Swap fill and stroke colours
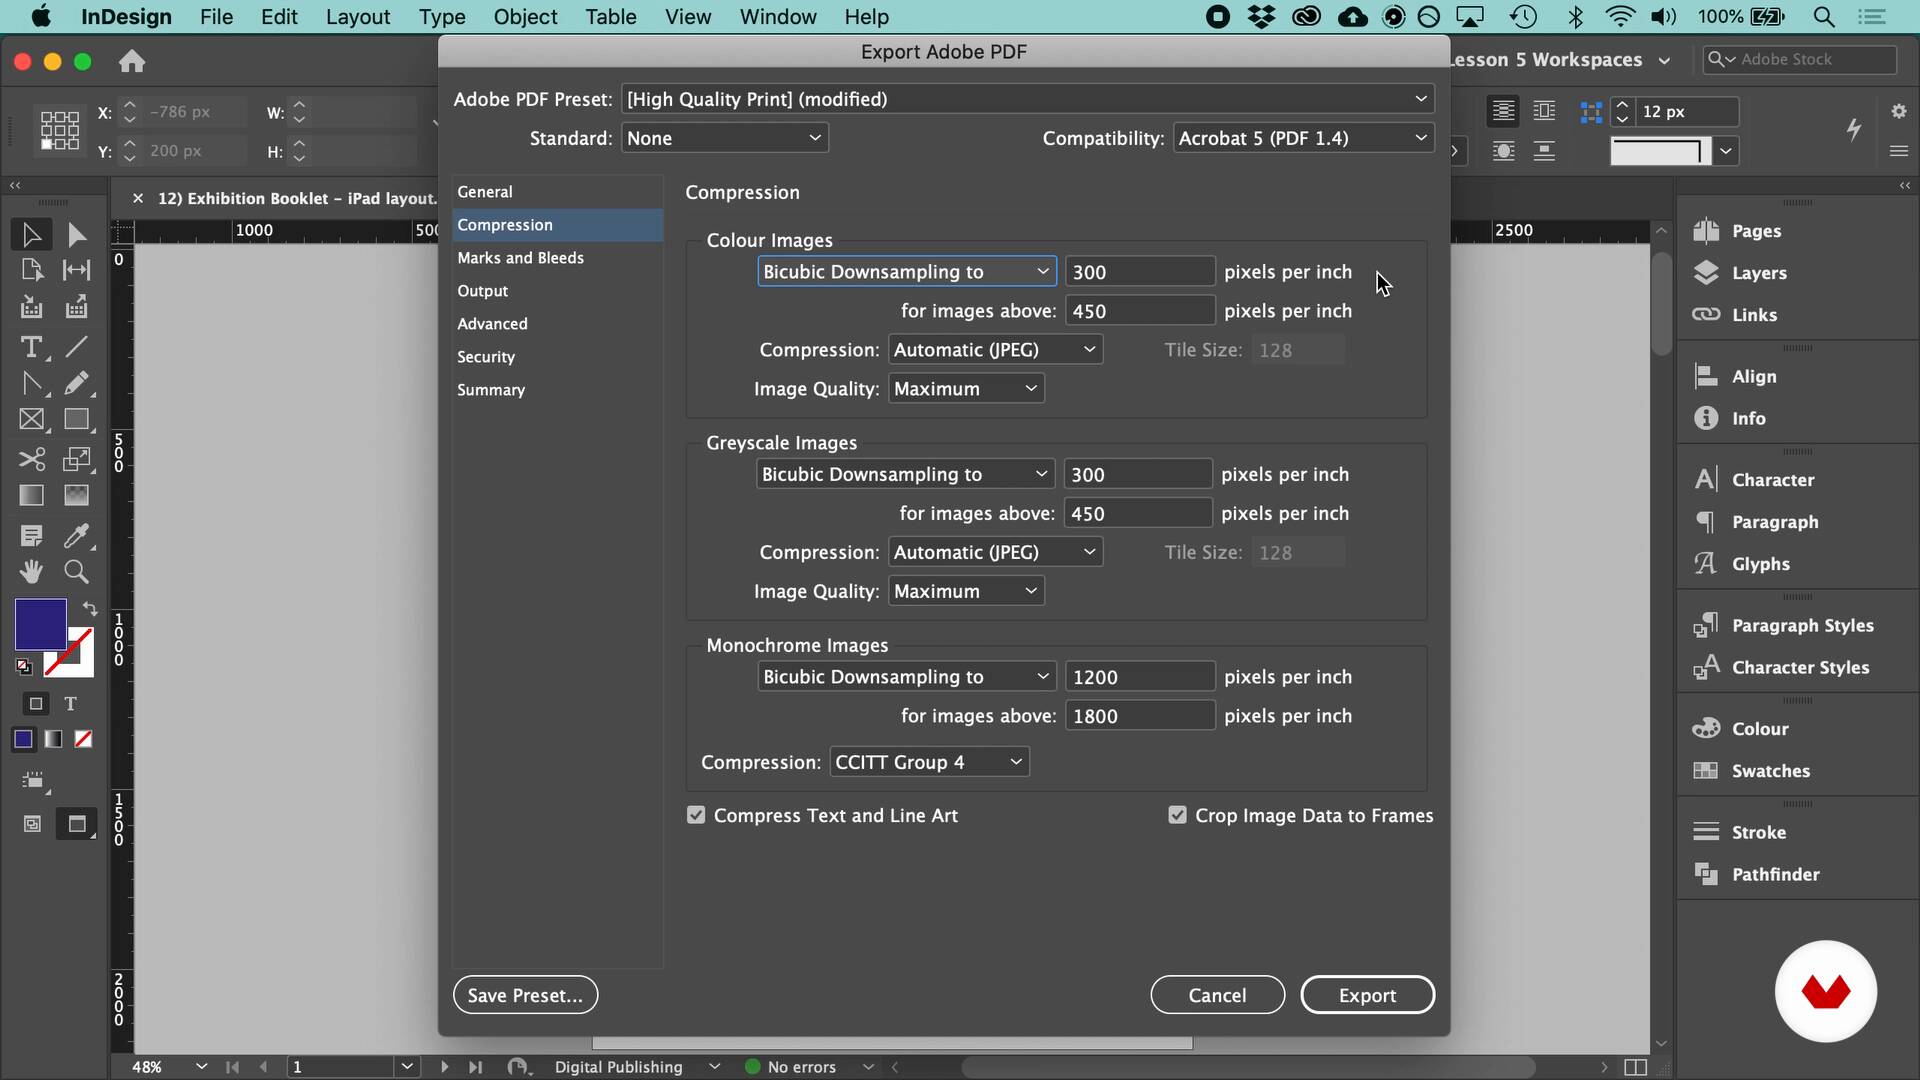Viewport: 1920px width, 1080px height. coord(89,608)
